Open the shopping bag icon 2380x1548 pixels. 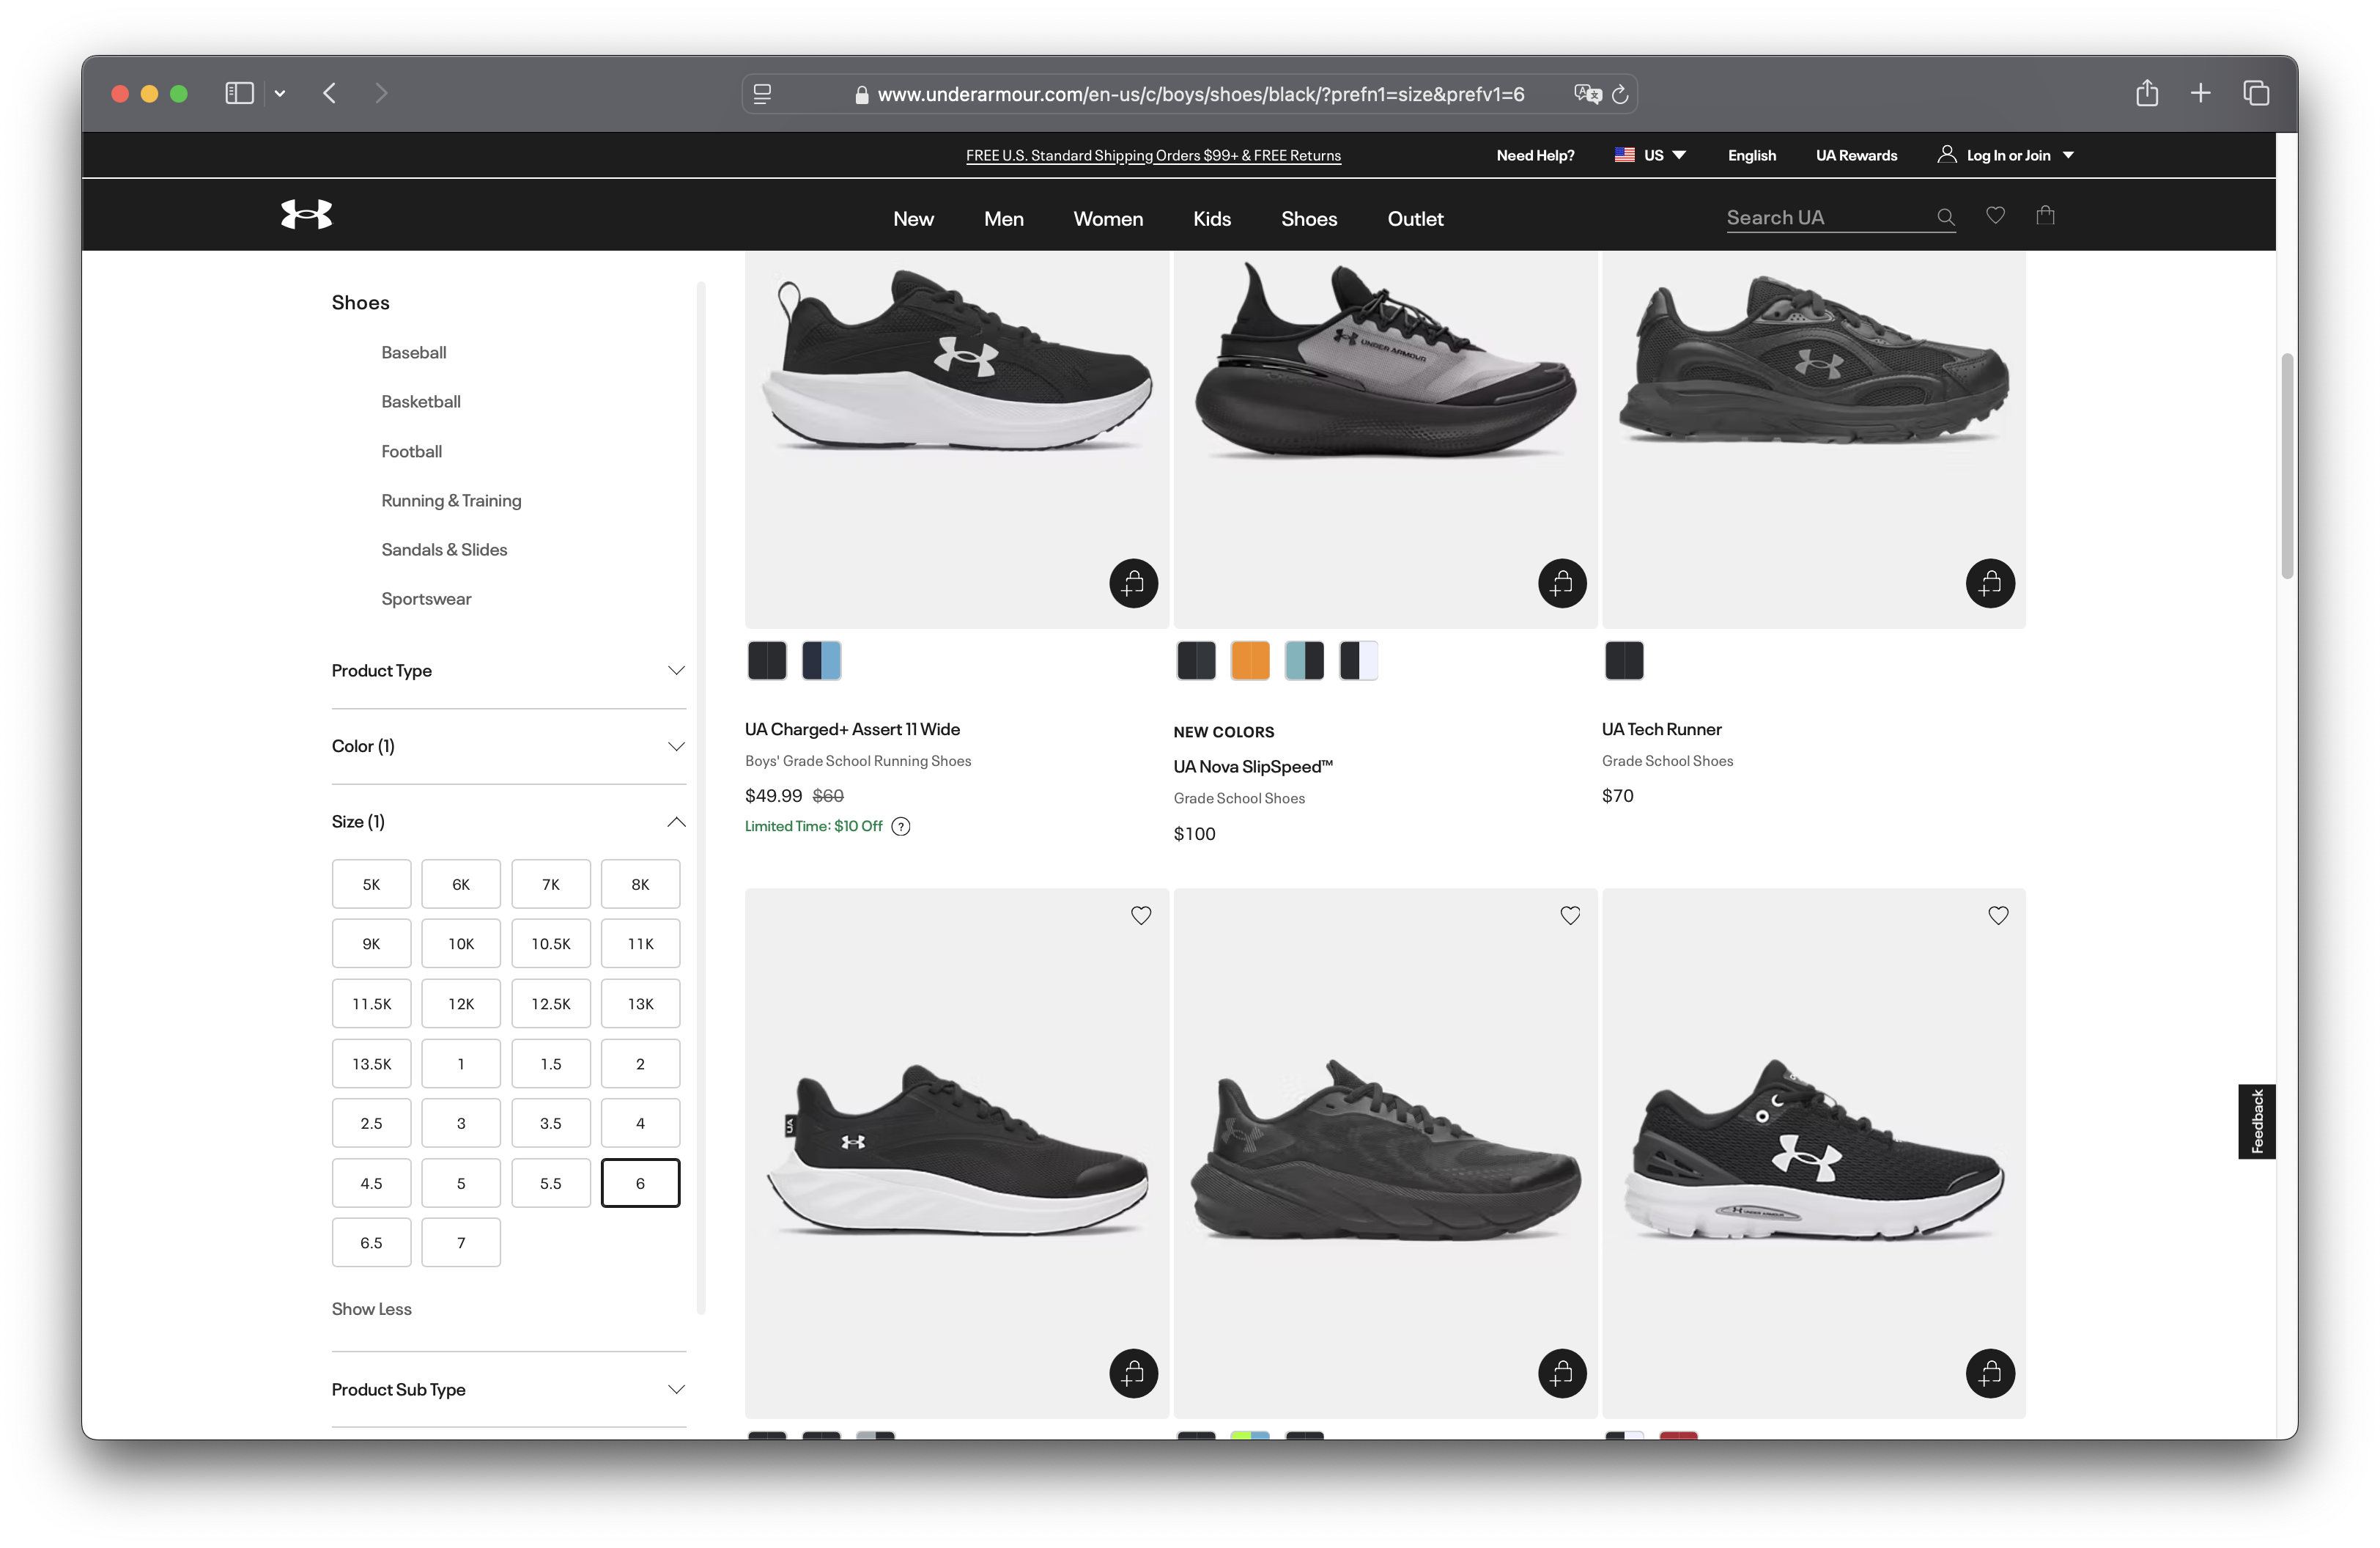pos(2045,215)
